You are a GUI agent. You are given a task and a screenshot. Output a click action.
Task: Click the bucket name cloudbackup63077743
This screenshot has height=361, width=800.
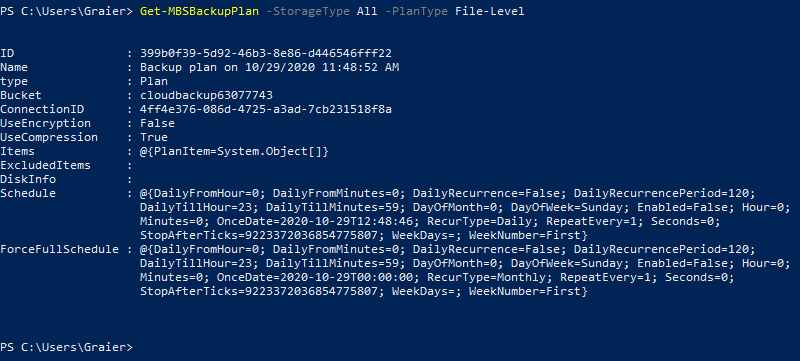pyautogui.click(x=207, y=95)
